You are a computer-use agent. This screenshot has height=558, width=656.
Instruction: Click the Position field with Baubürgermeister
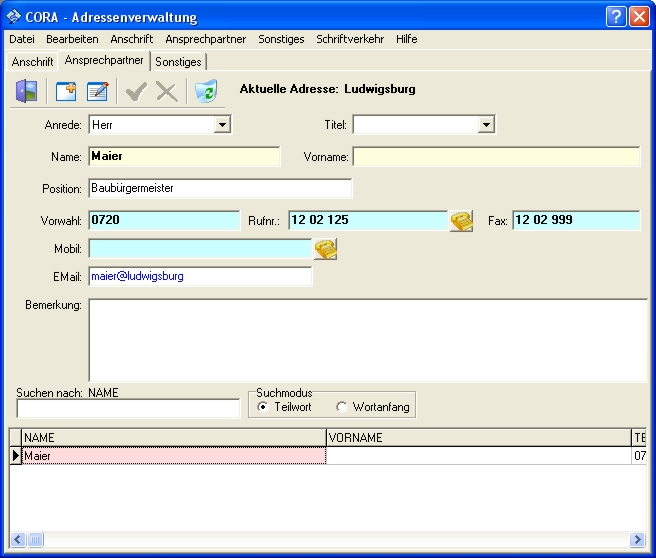(220, 188)
